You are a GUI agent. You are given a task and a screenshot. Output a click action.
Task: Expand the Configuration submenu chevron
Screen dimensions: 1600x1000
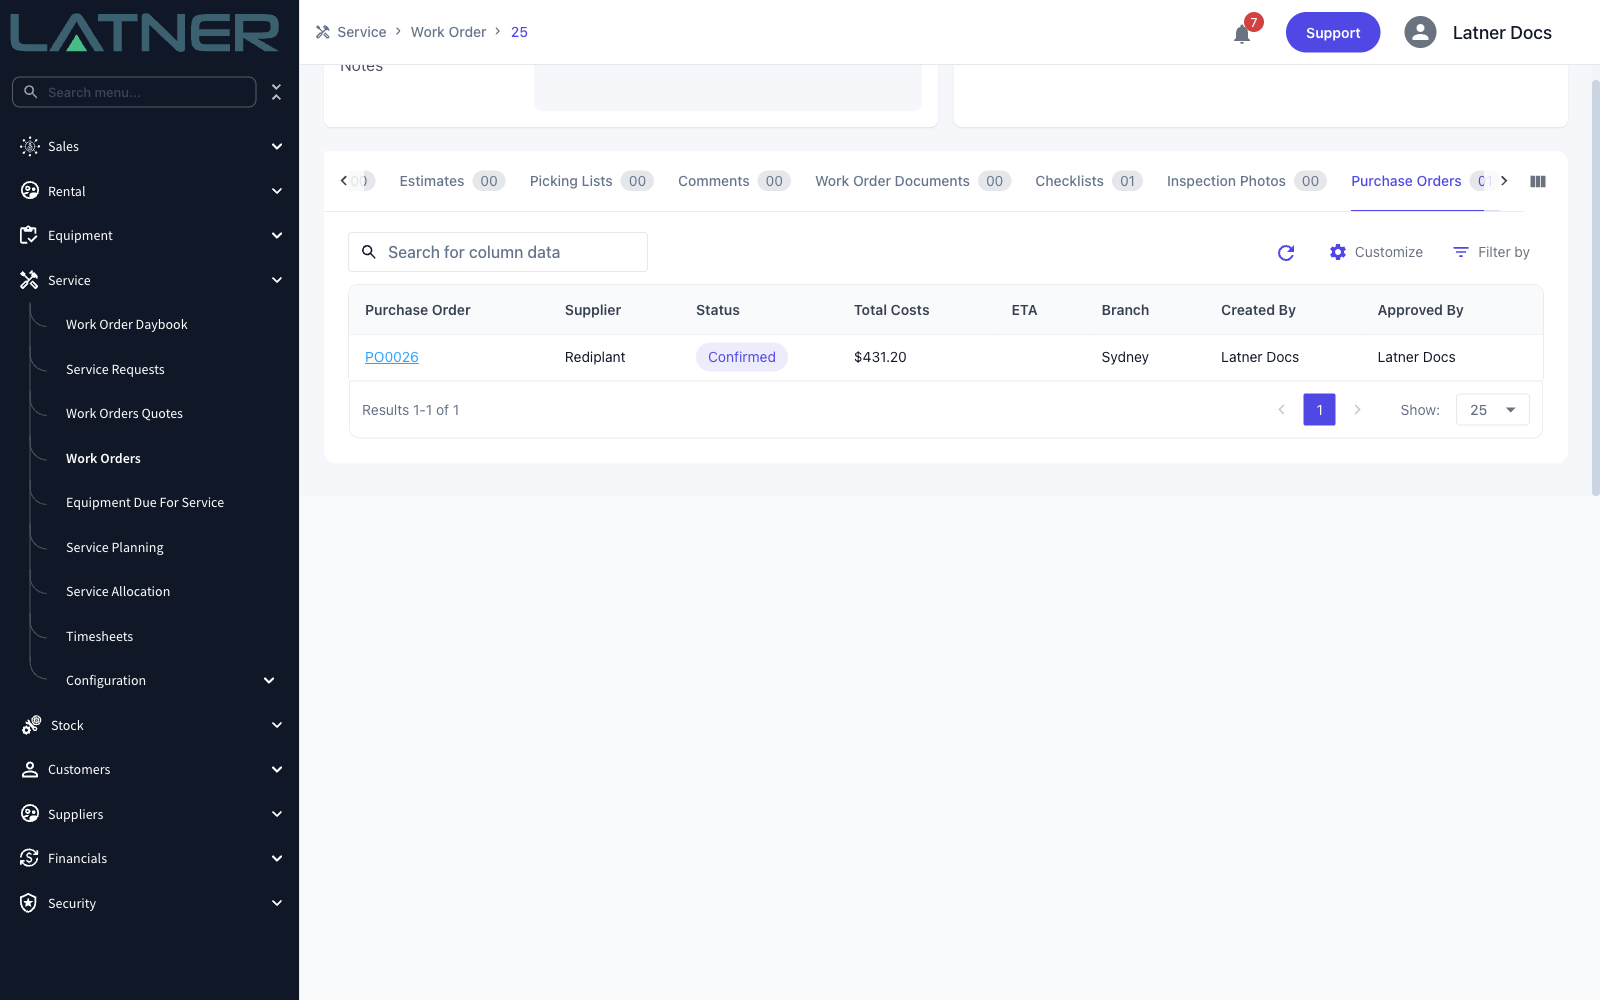point(269,680)
